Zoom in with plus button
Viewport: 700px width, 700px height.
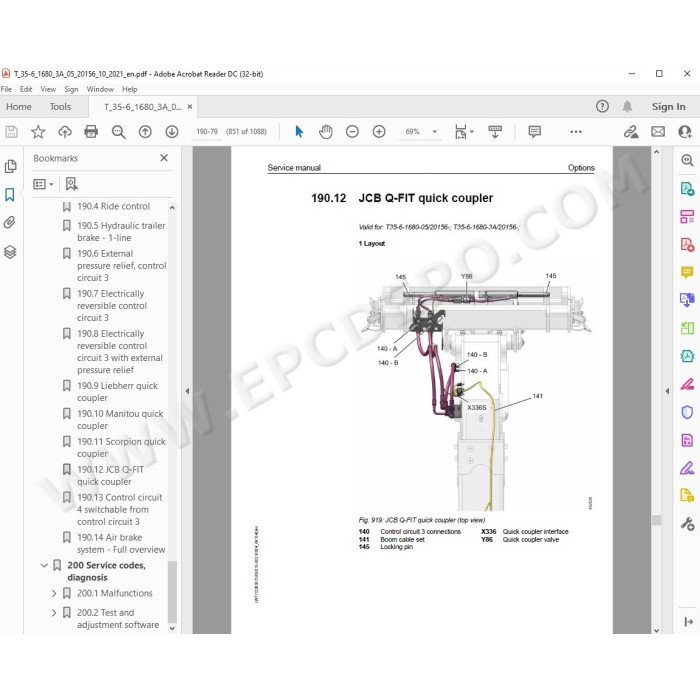379,132
